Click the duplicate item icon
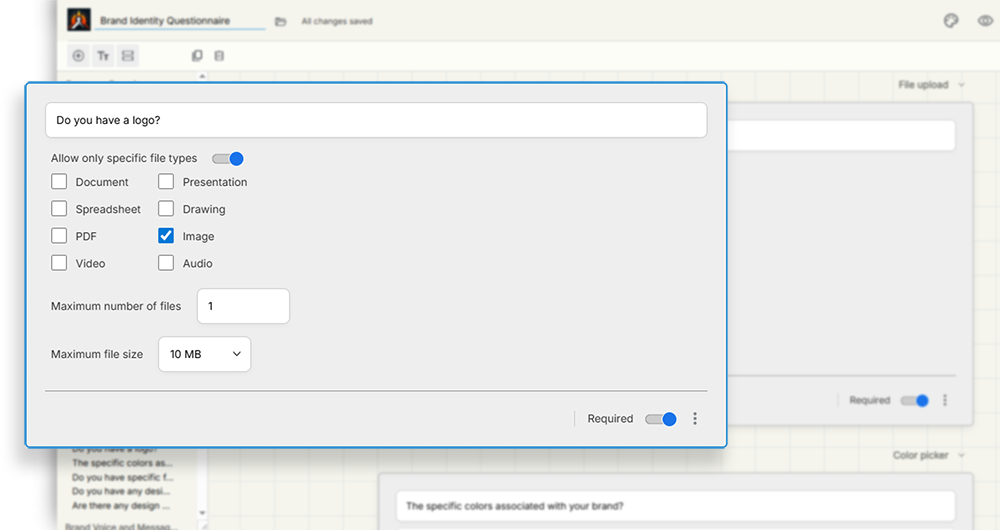This screenshot has height=530, width=1000. (x=197, y=56)
